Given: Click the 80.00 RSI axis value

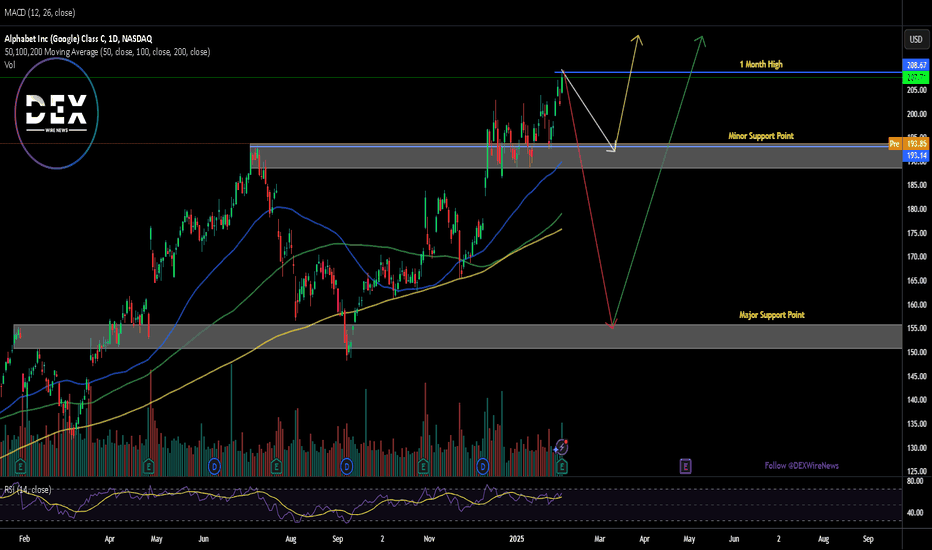Looking at the screenshot, I should (x=916, y=481).
